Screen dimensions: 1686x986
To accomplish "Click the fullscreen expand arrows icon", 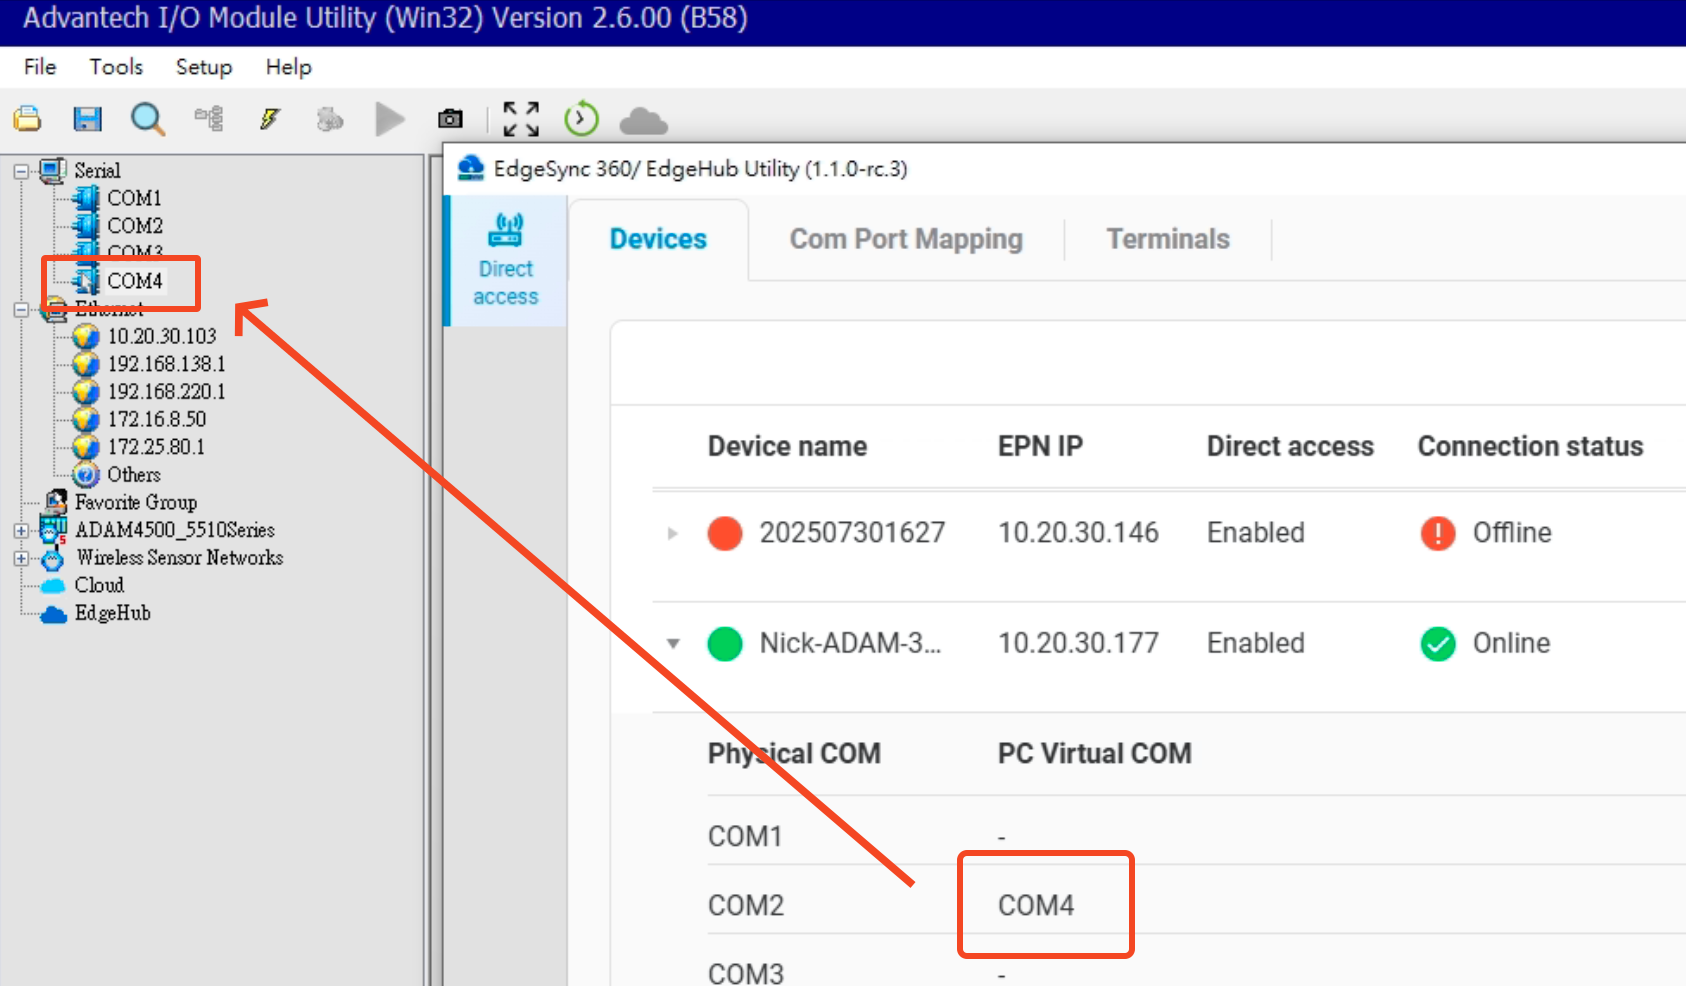I will 519,118.
